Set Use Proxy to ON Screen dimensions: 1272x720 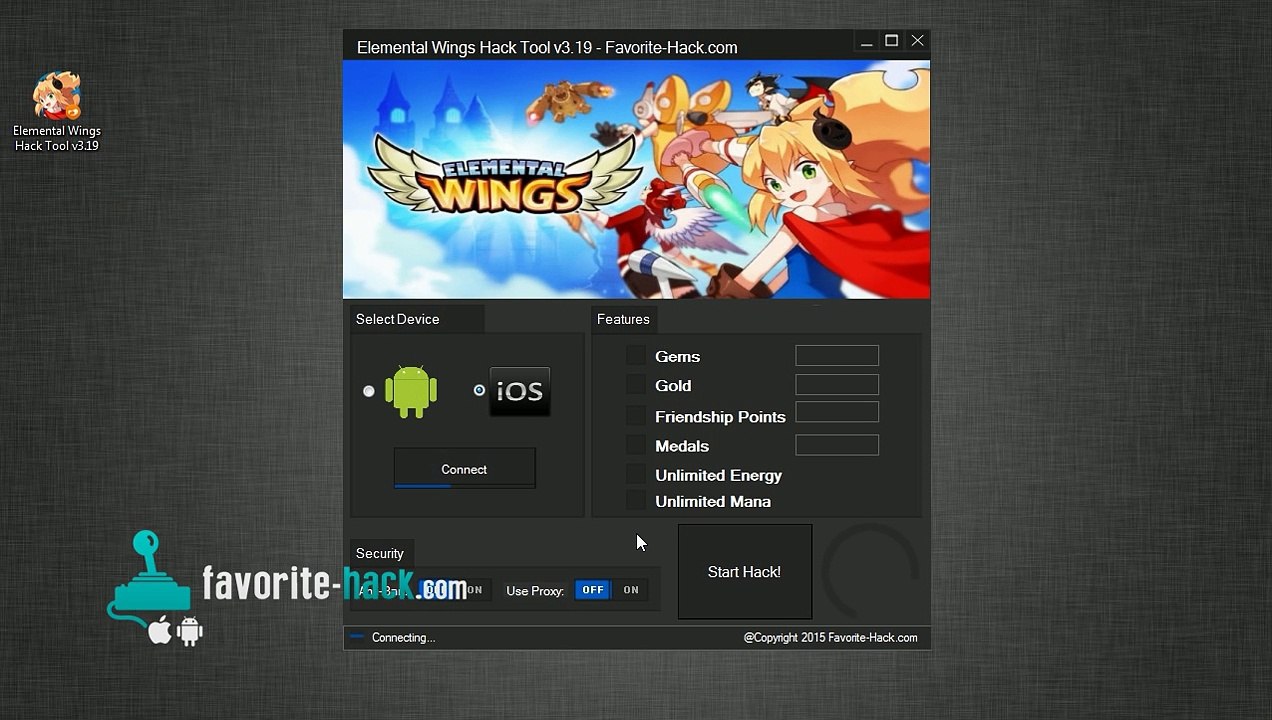pyautogui.click(x=631, y=590)
